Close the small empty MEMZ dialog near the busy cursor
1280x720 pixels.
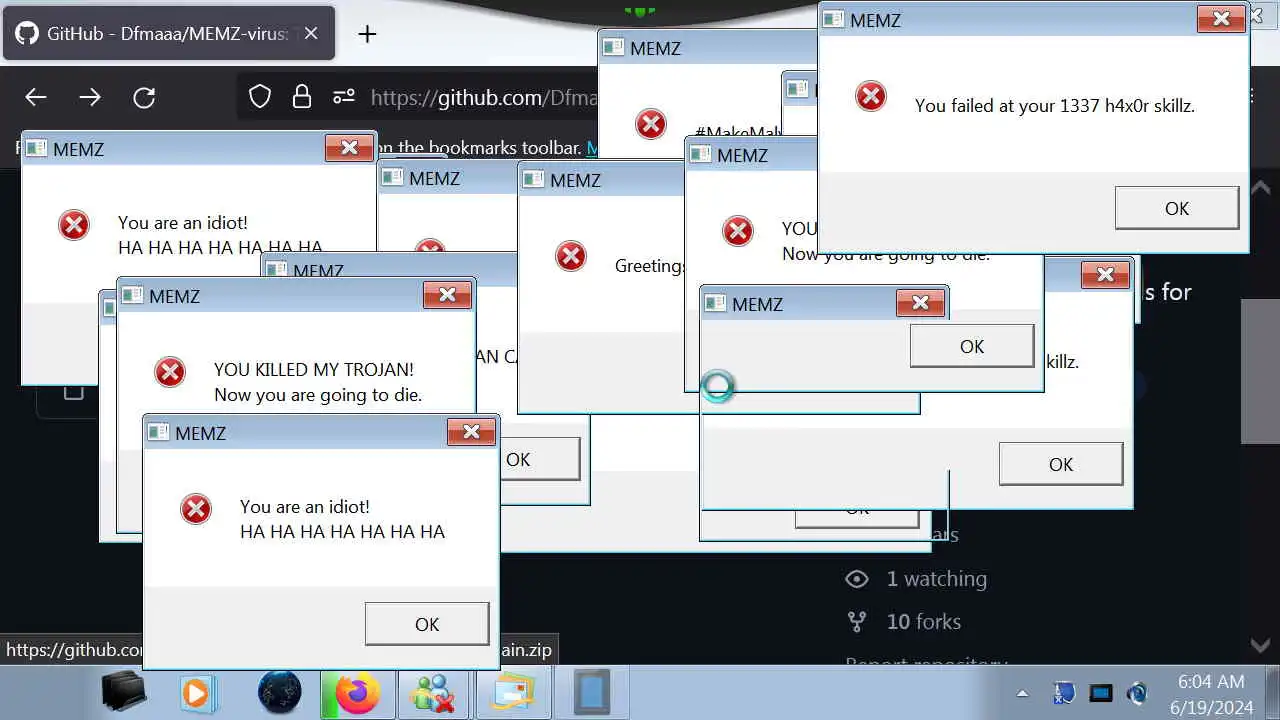[920, 302]
